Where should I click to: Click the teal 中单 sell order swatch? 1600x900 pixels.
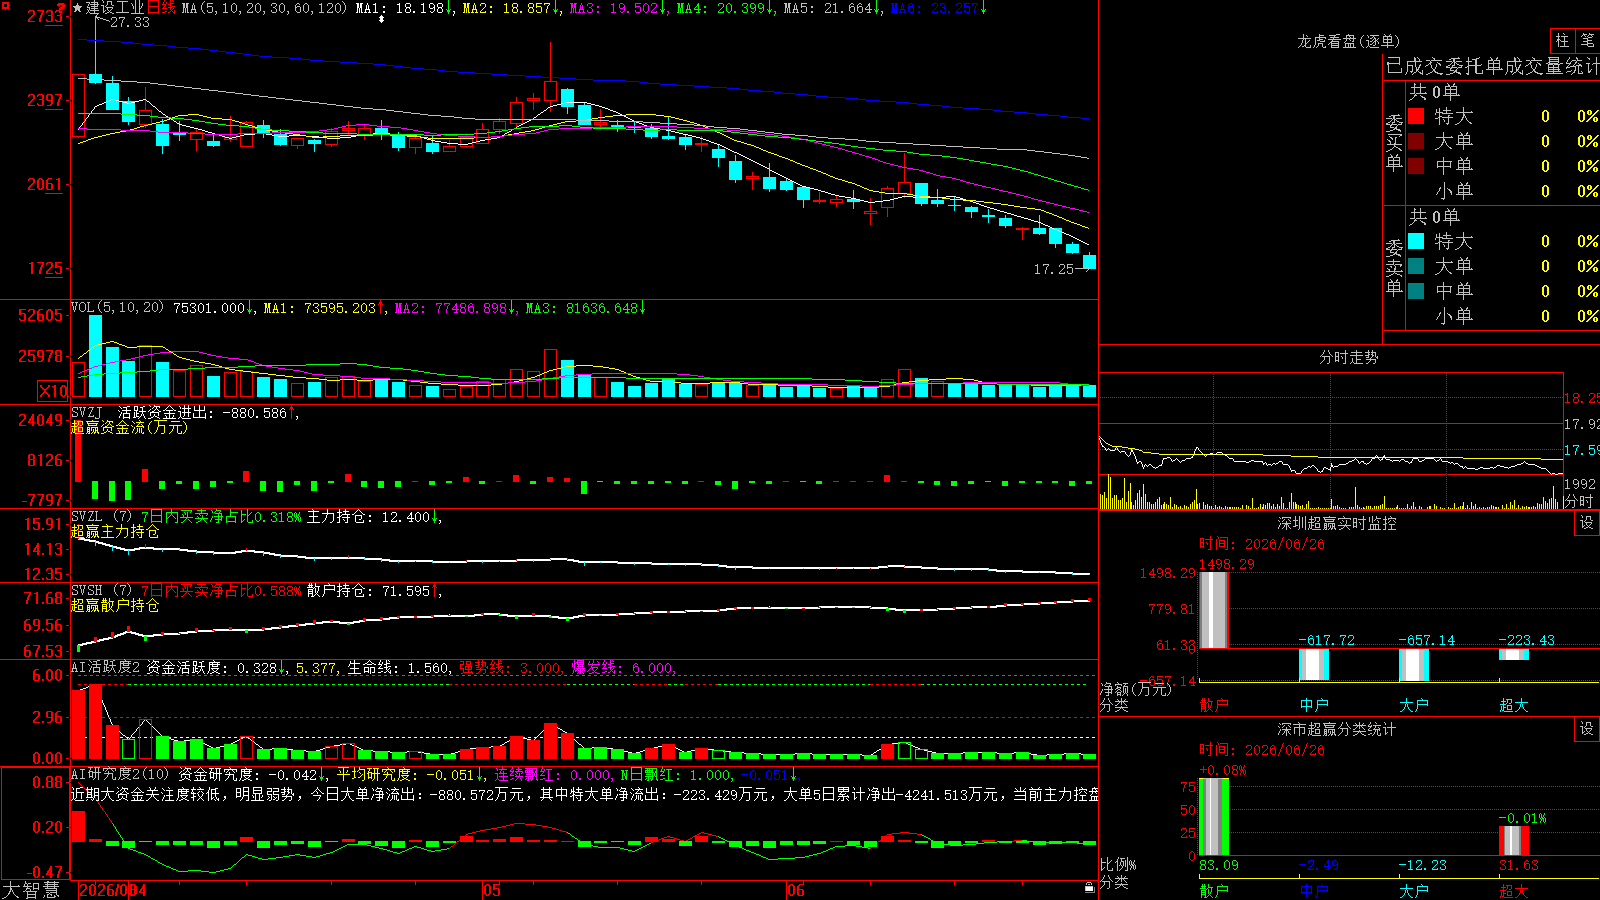[x=1416, y=290]
